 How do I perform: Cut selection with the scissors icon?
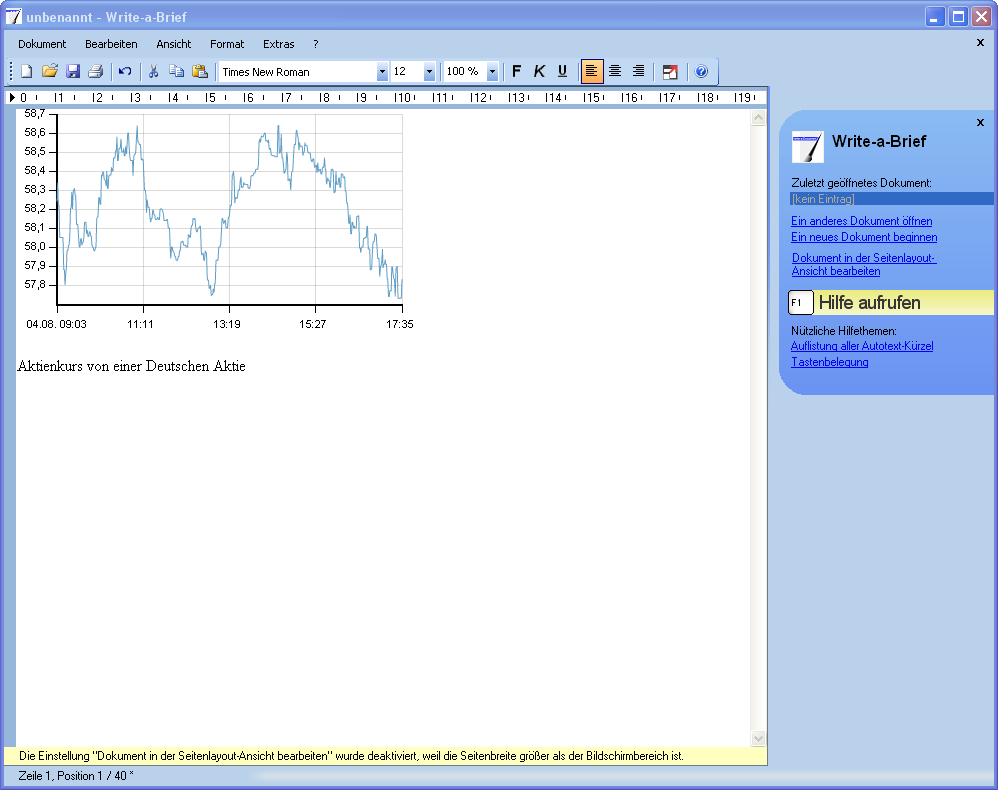tap(154, 71)
